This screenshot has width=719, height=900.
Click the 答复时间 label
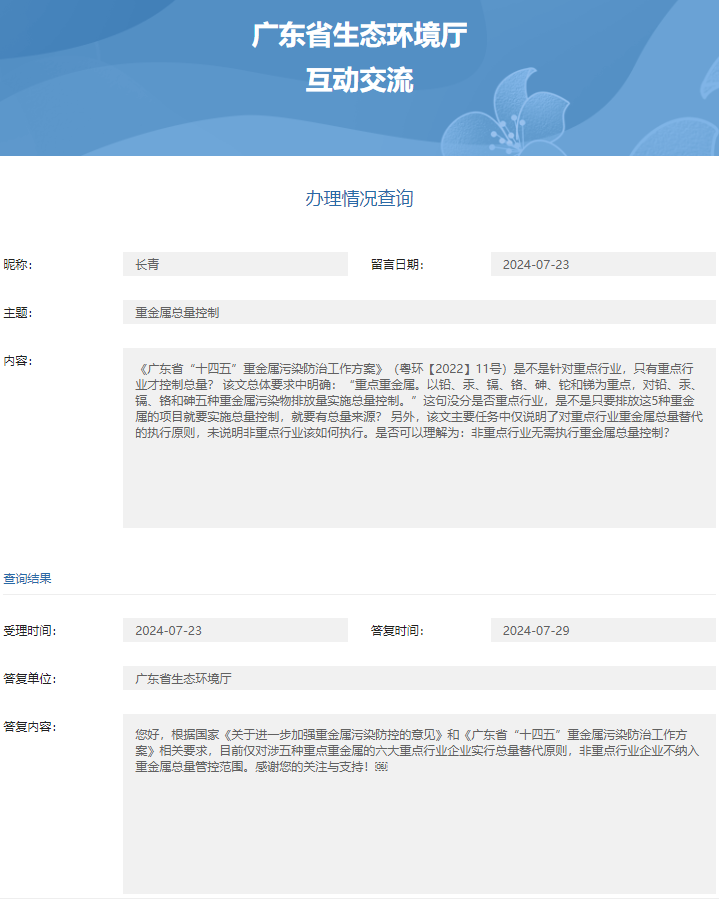[x=397, y=631]
